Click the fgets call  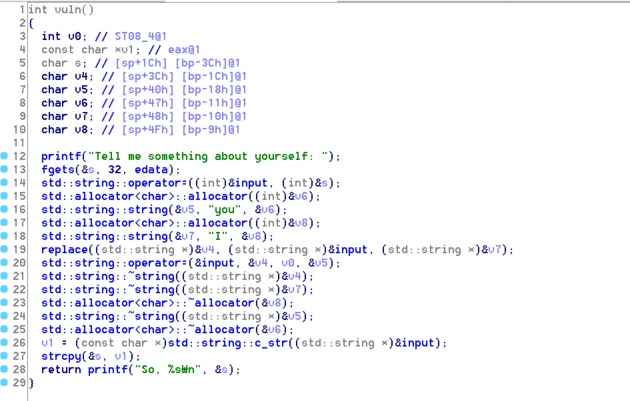(57, 170)
